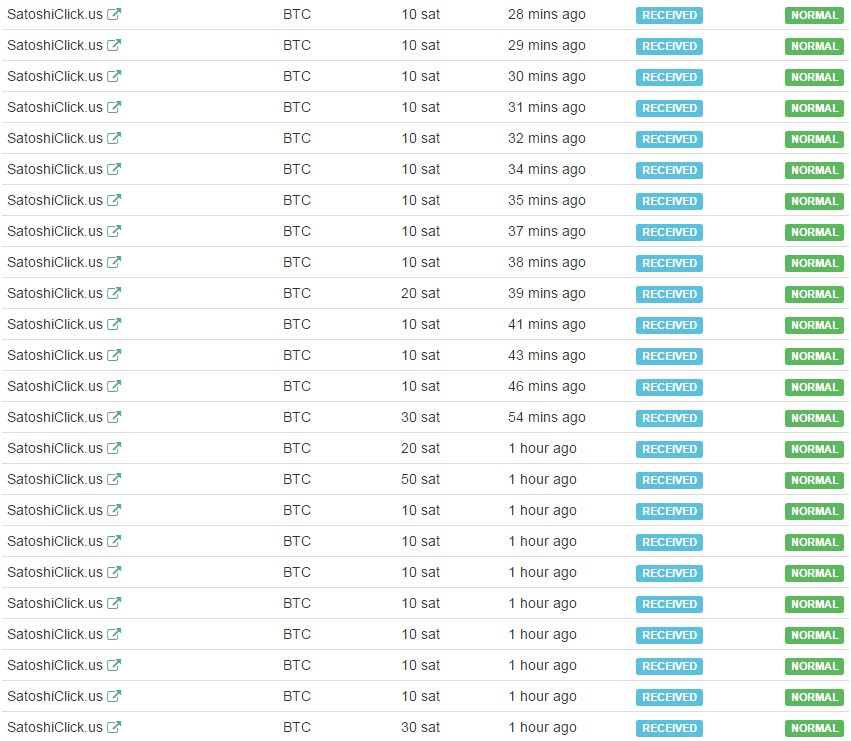
Task: Click RECEIVED badge in 32 mins ago row
Action: (x=669, y=139)
